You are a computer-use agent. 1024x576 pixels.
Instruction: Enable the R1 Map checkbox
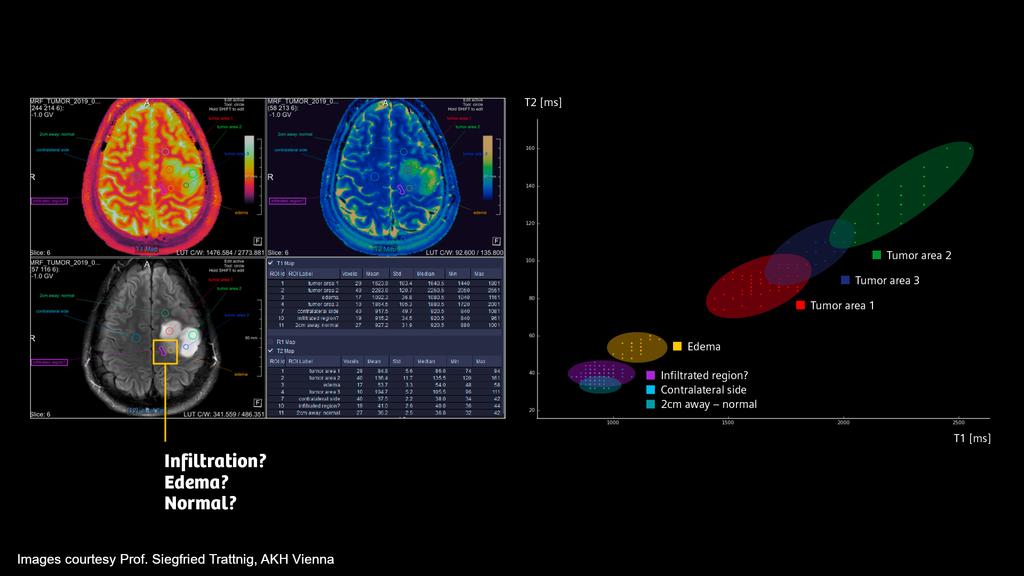[271, 342]
